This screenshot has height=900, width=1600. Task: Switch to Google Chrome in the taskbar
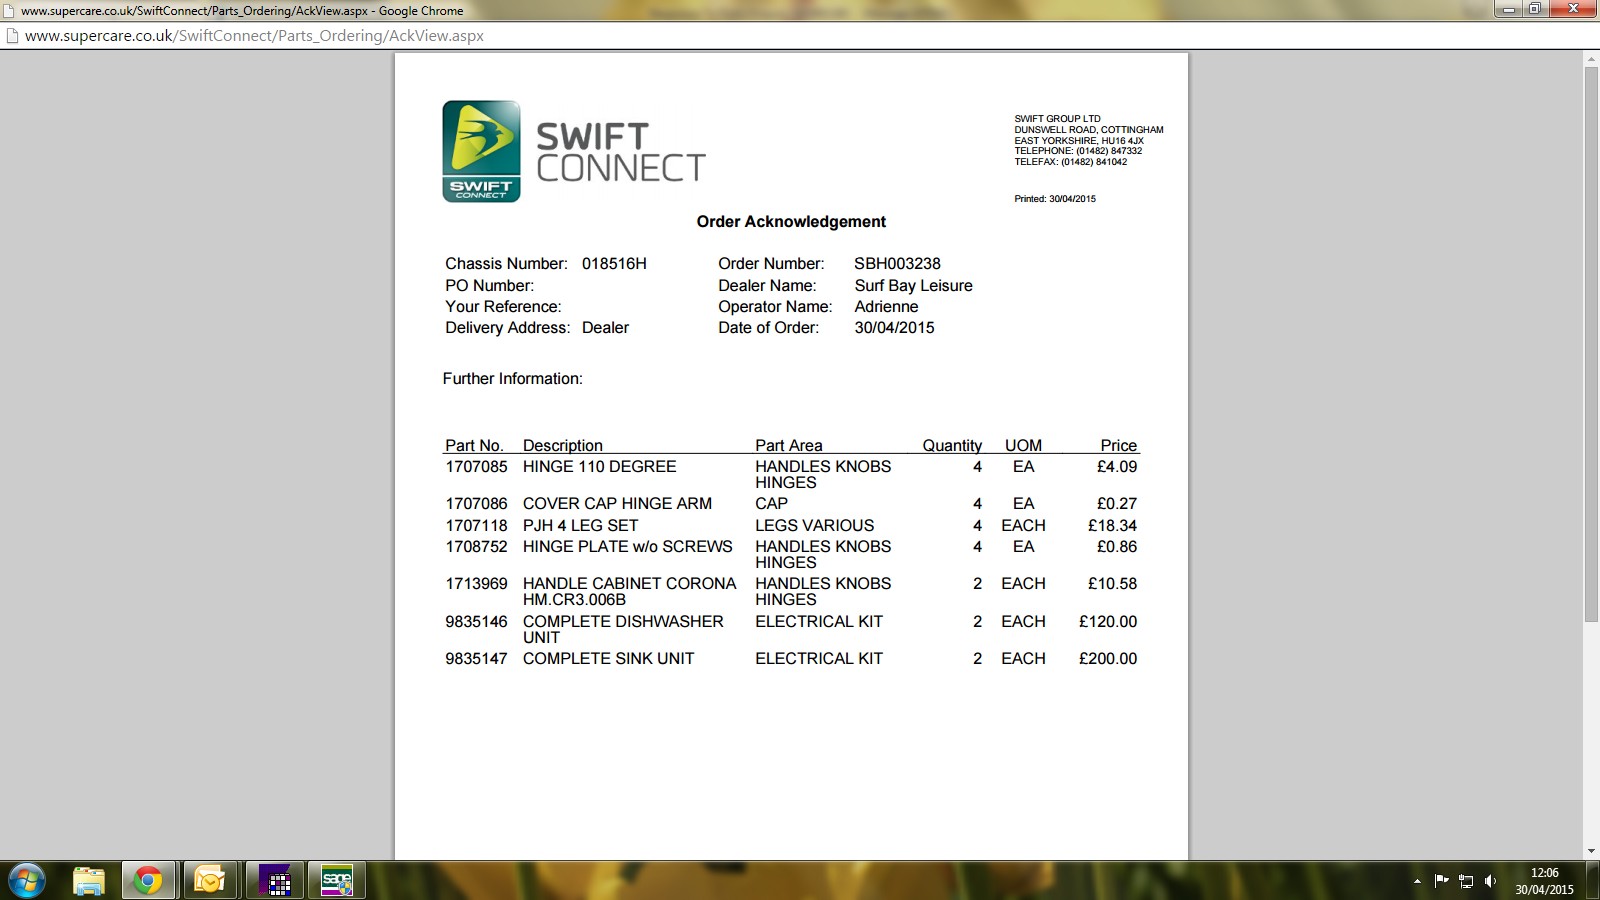pyautogui.click(x=148, y=881)
